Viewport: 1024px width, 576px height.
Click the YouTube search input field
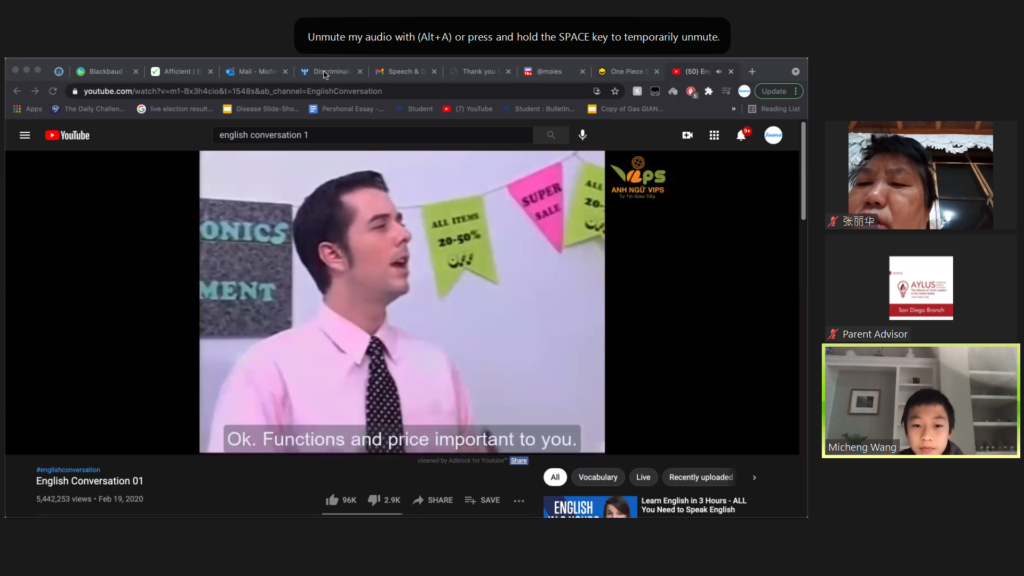372,135
